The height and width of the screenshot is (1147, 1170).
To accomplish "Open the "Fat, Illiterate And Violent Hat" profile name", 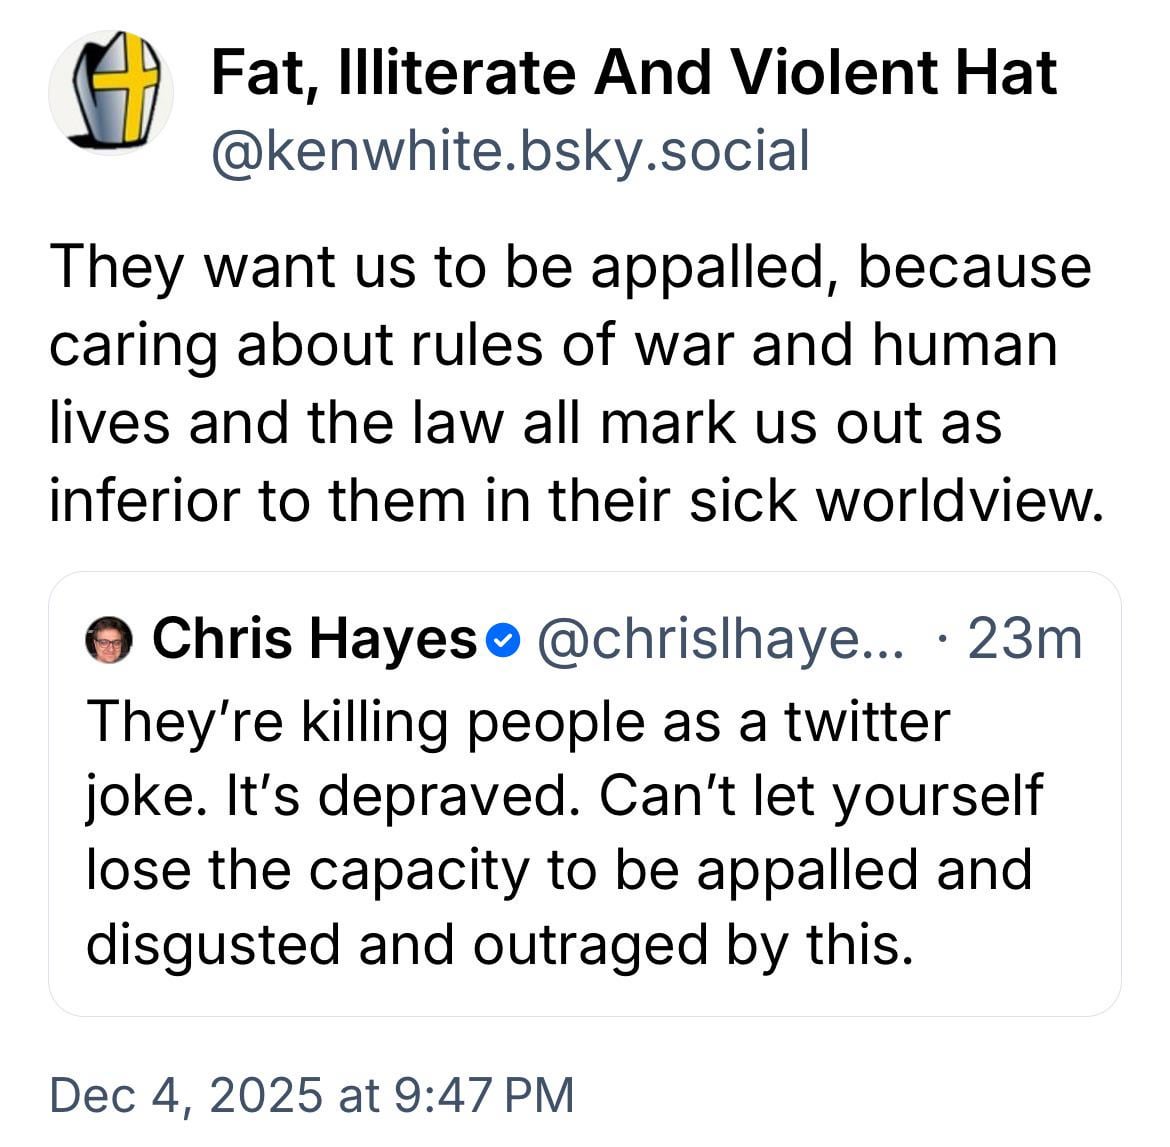I will [633, 72].
